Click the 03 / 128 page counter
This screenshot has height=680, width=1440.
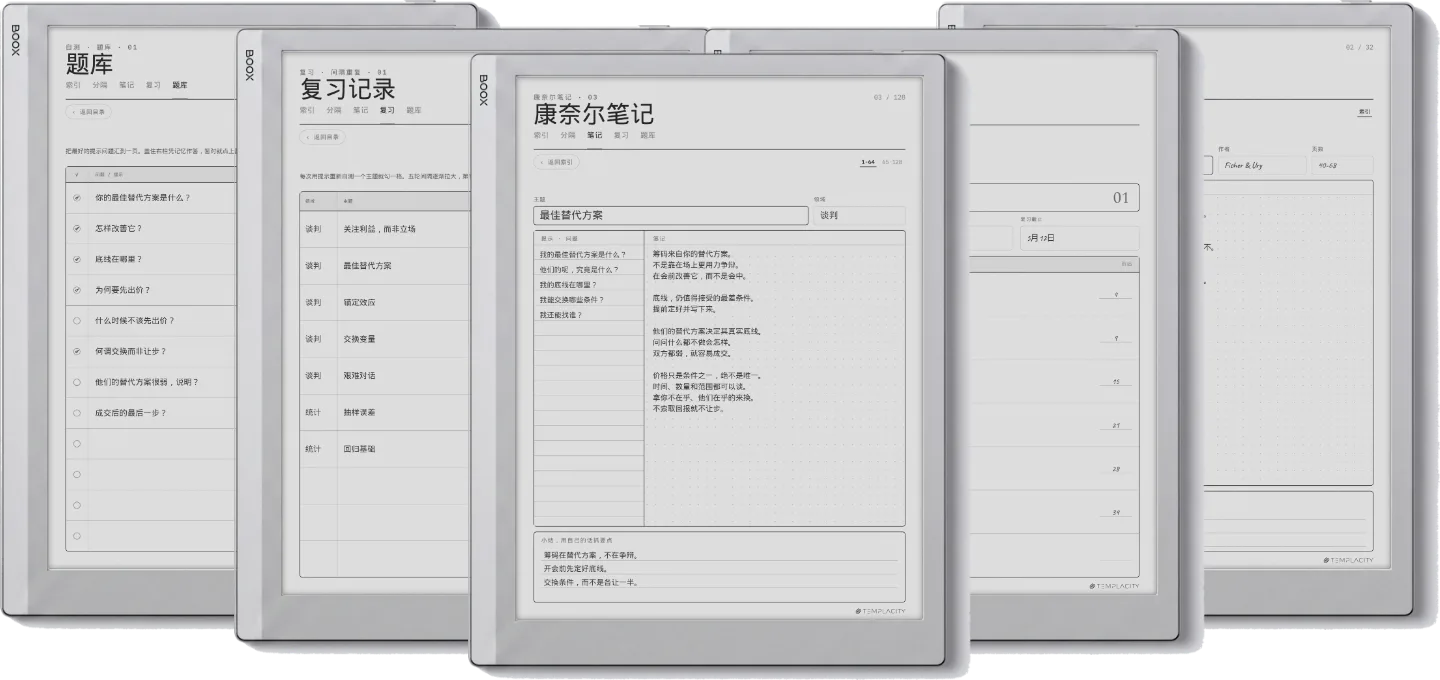[889, 97]
